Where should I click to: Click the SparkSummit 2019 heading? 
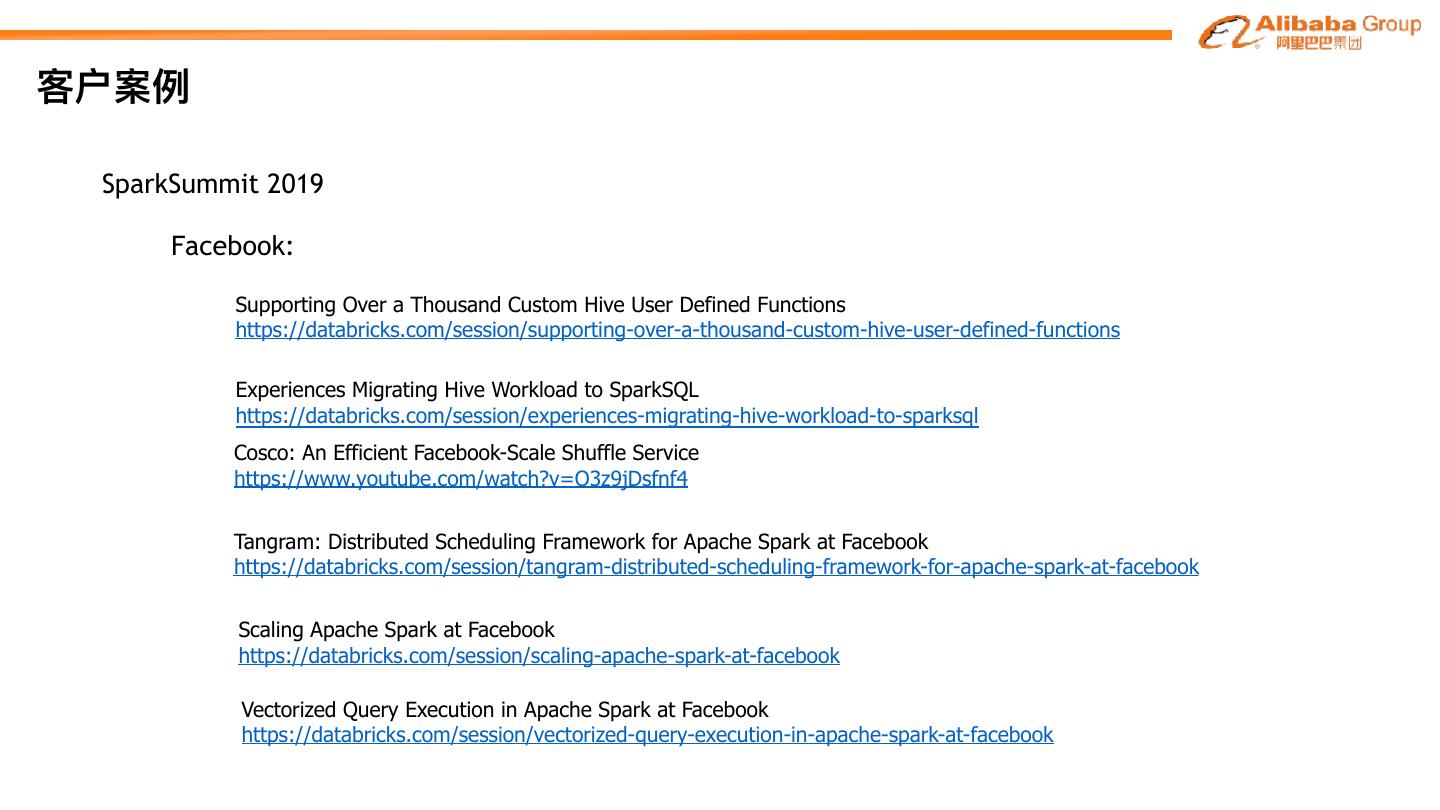coord(212,184)
